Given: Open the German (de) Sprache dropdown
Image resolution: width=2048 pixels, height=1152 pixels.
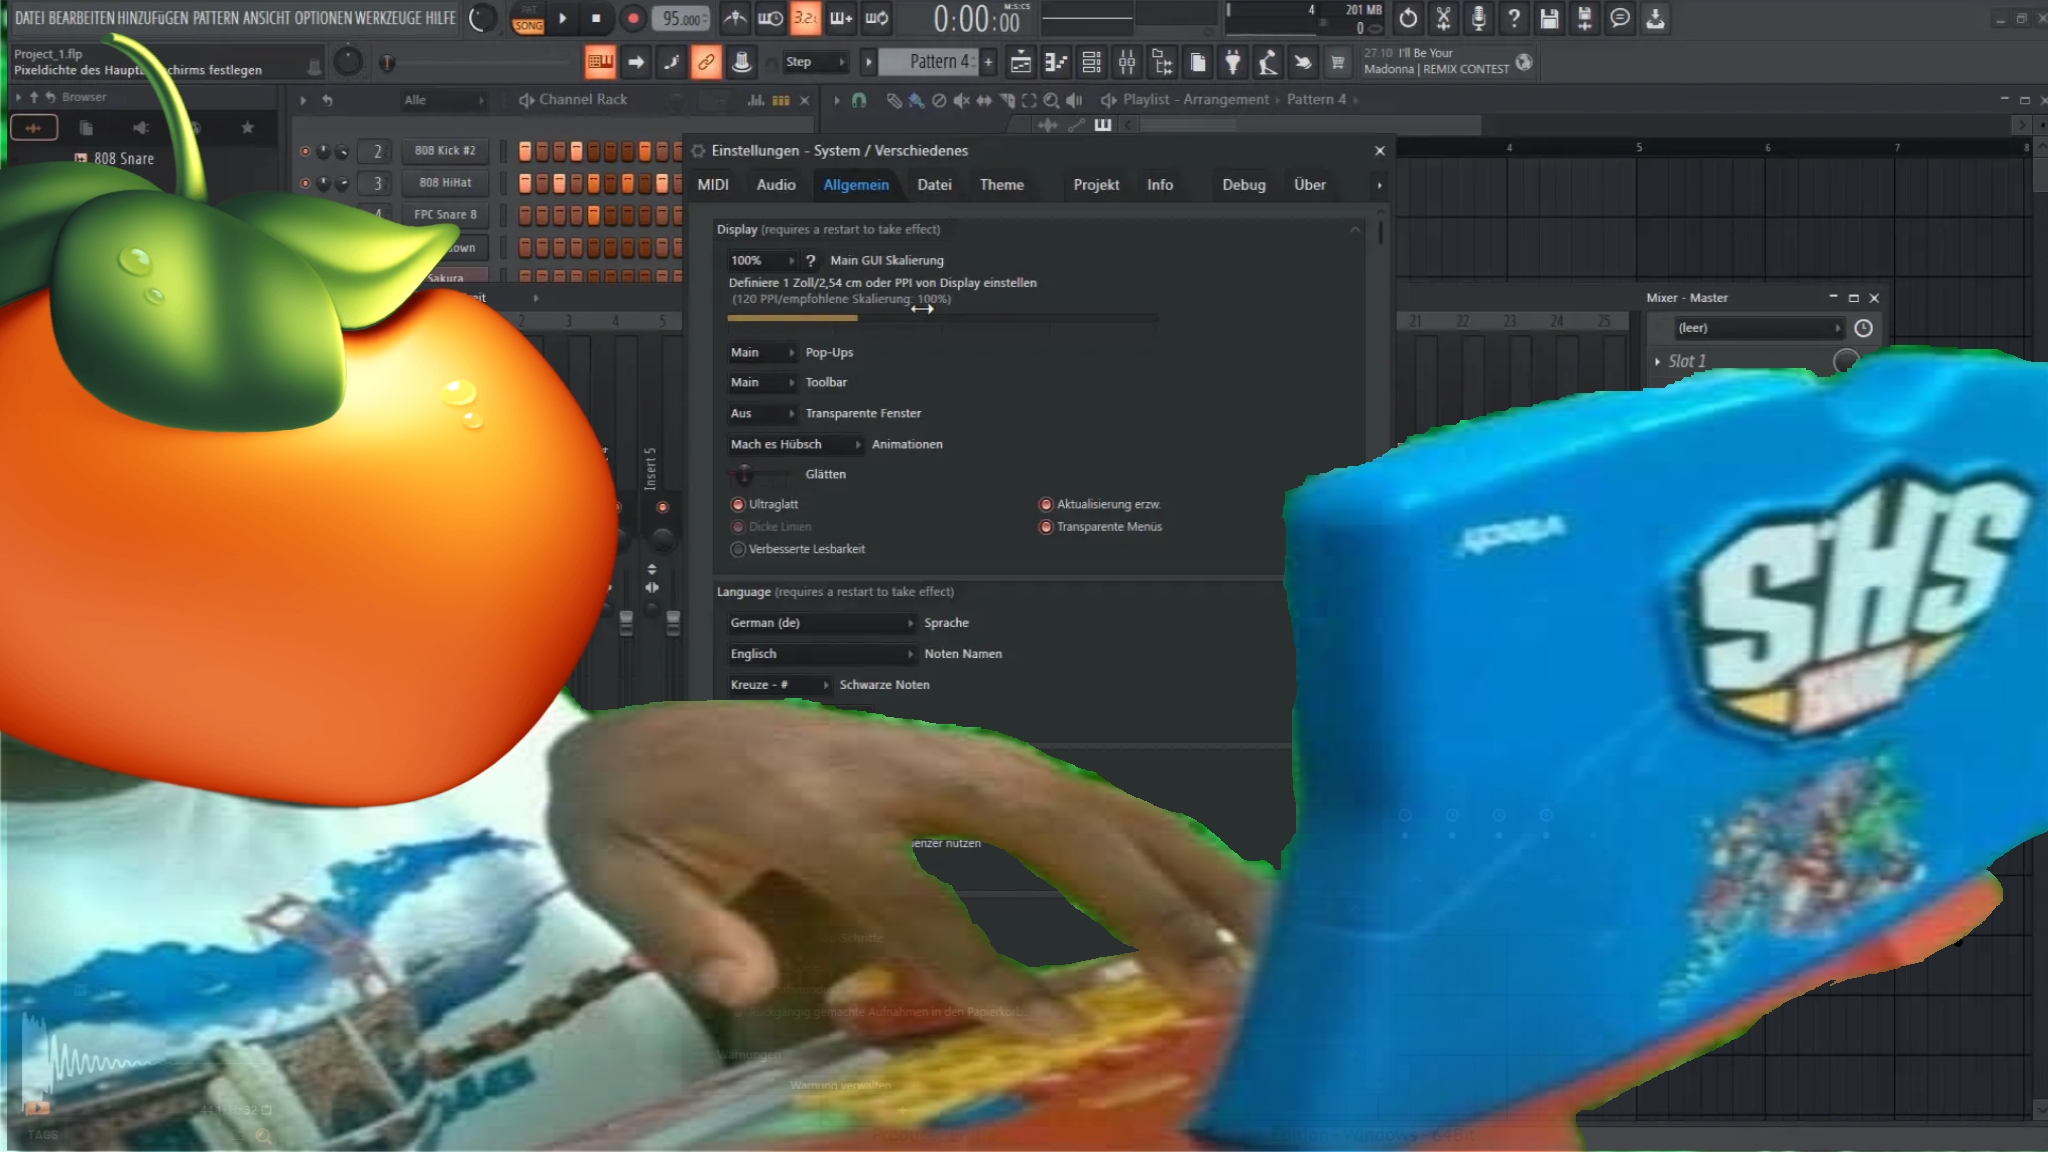Looking at the screenshot, I should tap(820, 623).
